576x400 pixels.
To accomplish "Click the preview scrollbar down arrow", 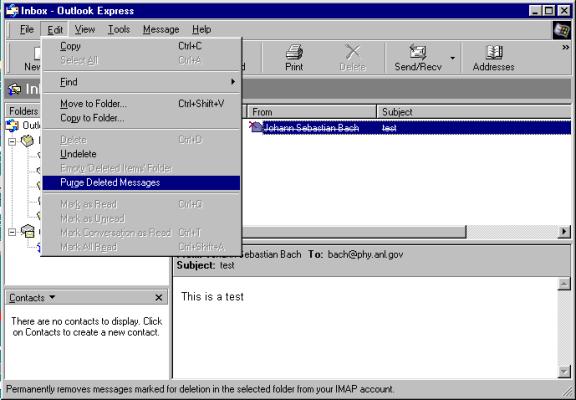I will [x=564, y=372].
